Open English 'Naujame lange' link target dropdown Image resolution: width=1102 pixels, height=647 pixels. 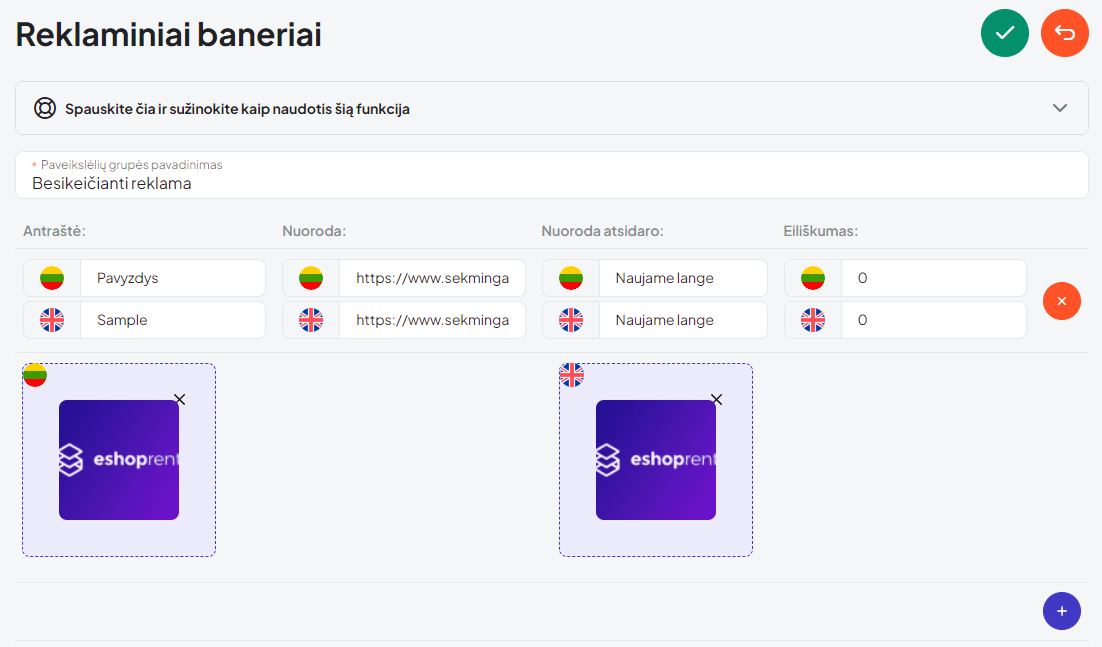tap(683, 320)
